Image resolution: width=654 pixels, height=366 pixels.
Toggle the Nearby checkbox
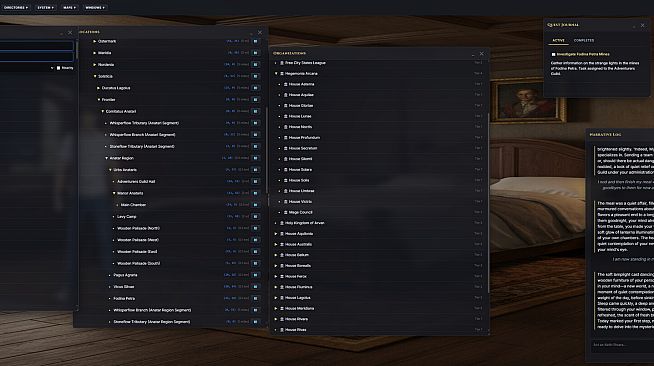click(x=58, y=68)
